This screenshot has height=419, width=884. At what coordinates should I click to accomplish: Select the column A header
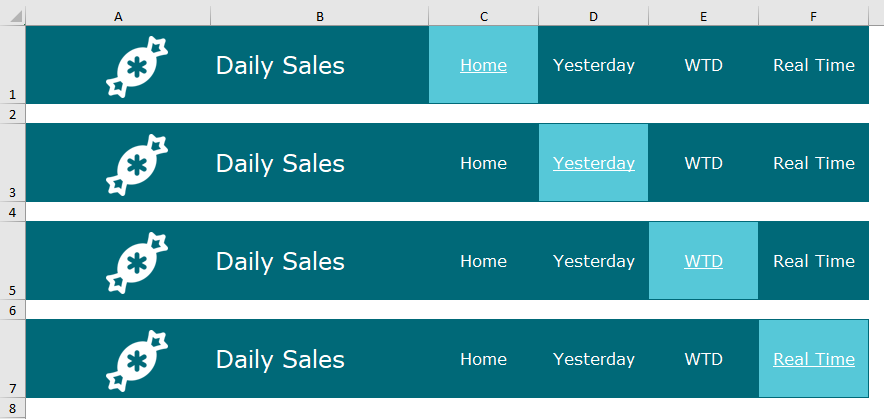118,17
